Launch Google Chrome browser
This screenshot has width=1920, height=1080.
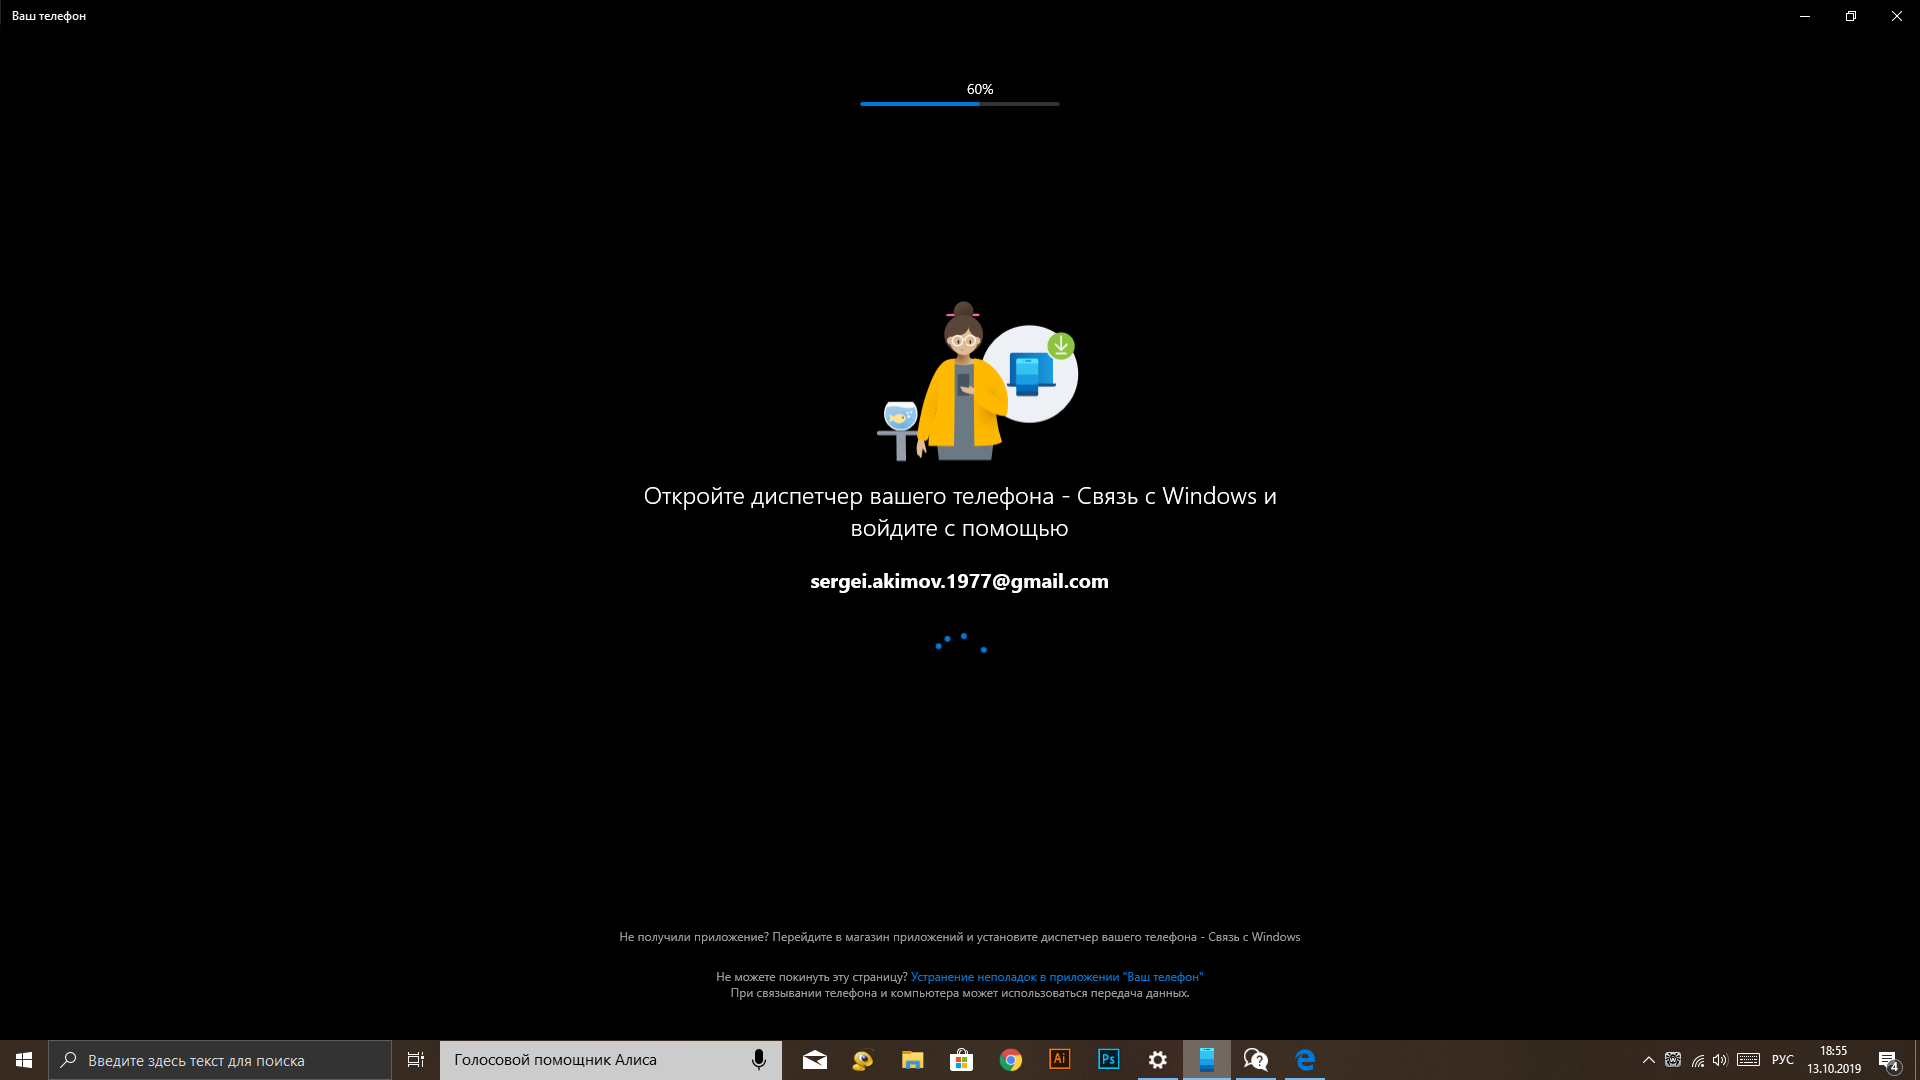tap(1009, 1059)
